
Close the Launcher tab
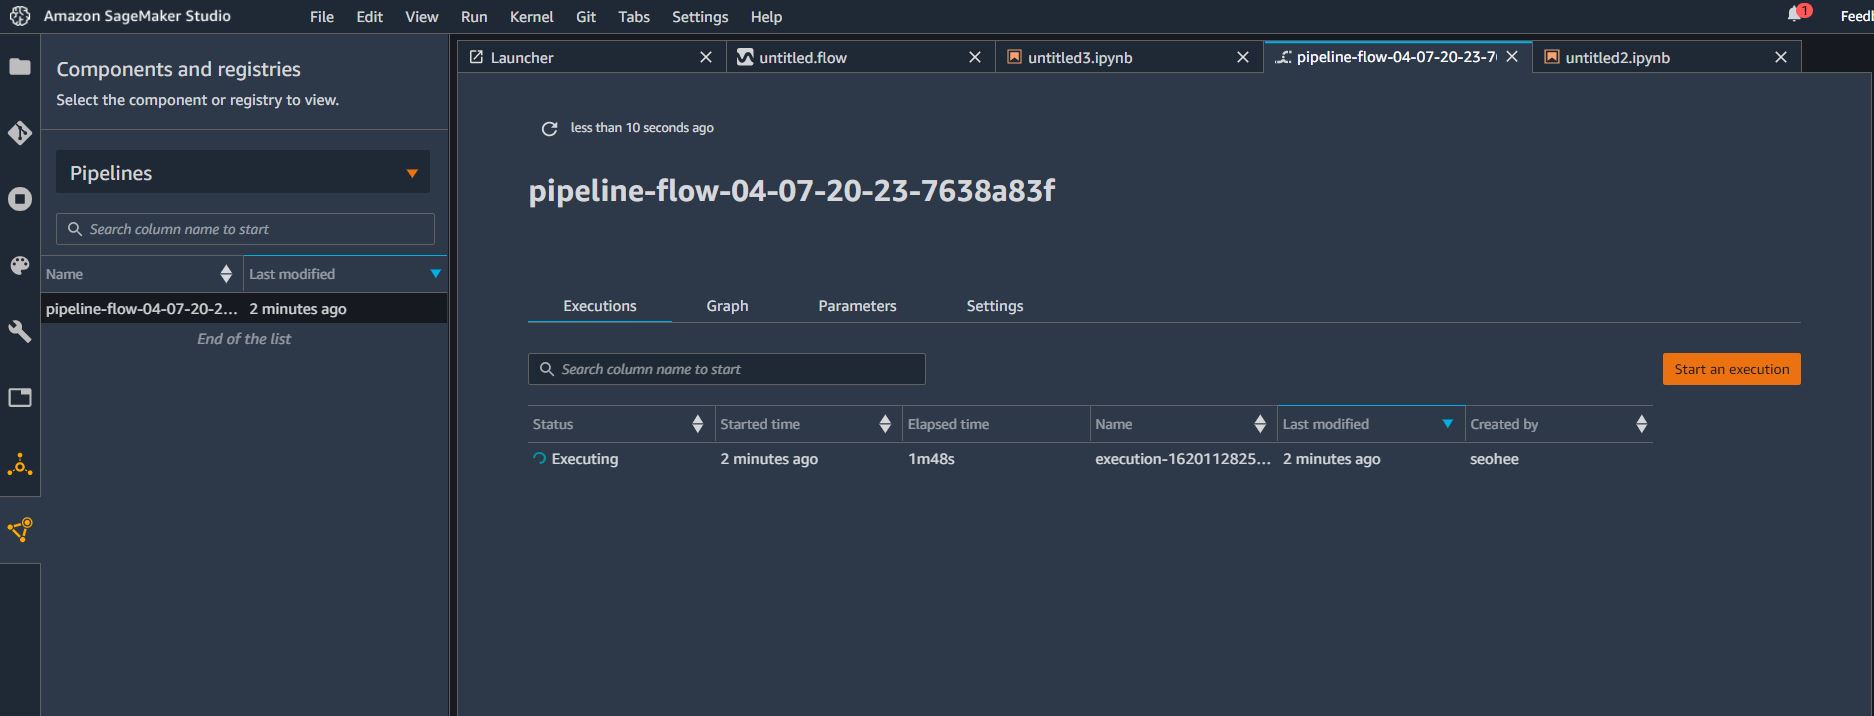[706, 57]
